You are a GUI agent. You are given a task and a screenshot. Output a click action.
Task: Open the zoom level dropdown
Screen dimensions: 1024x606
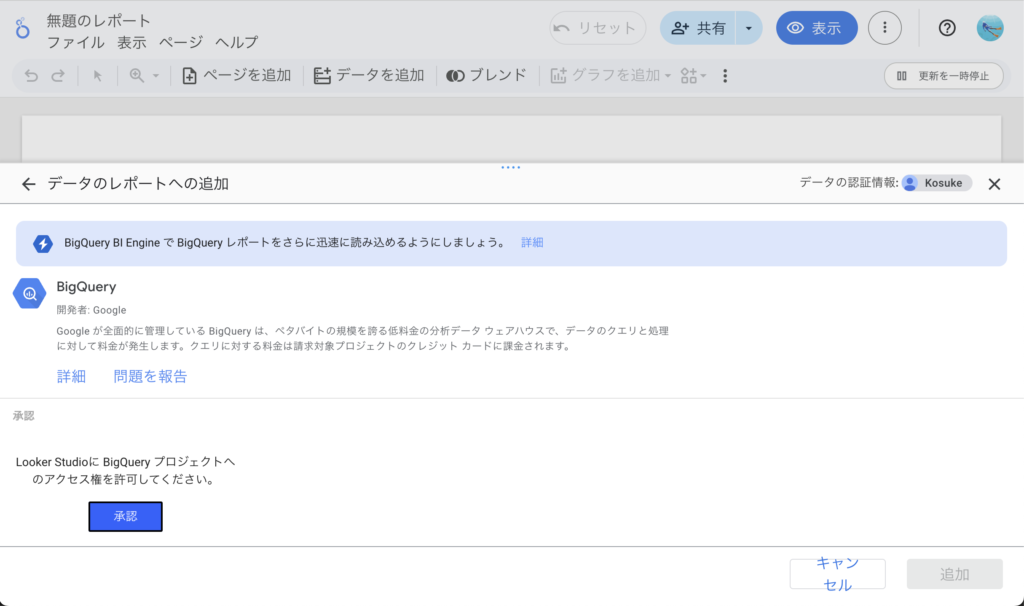144,76
